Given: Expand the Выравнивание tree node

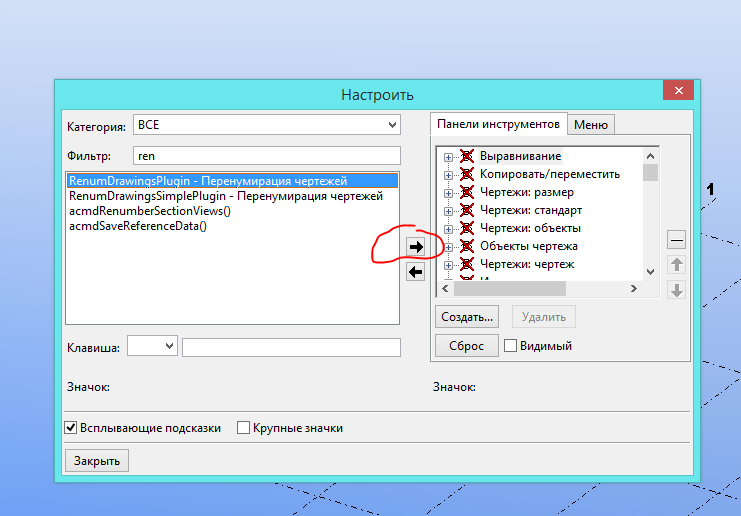Looking at the screenshot, I should tap(448, 157).
